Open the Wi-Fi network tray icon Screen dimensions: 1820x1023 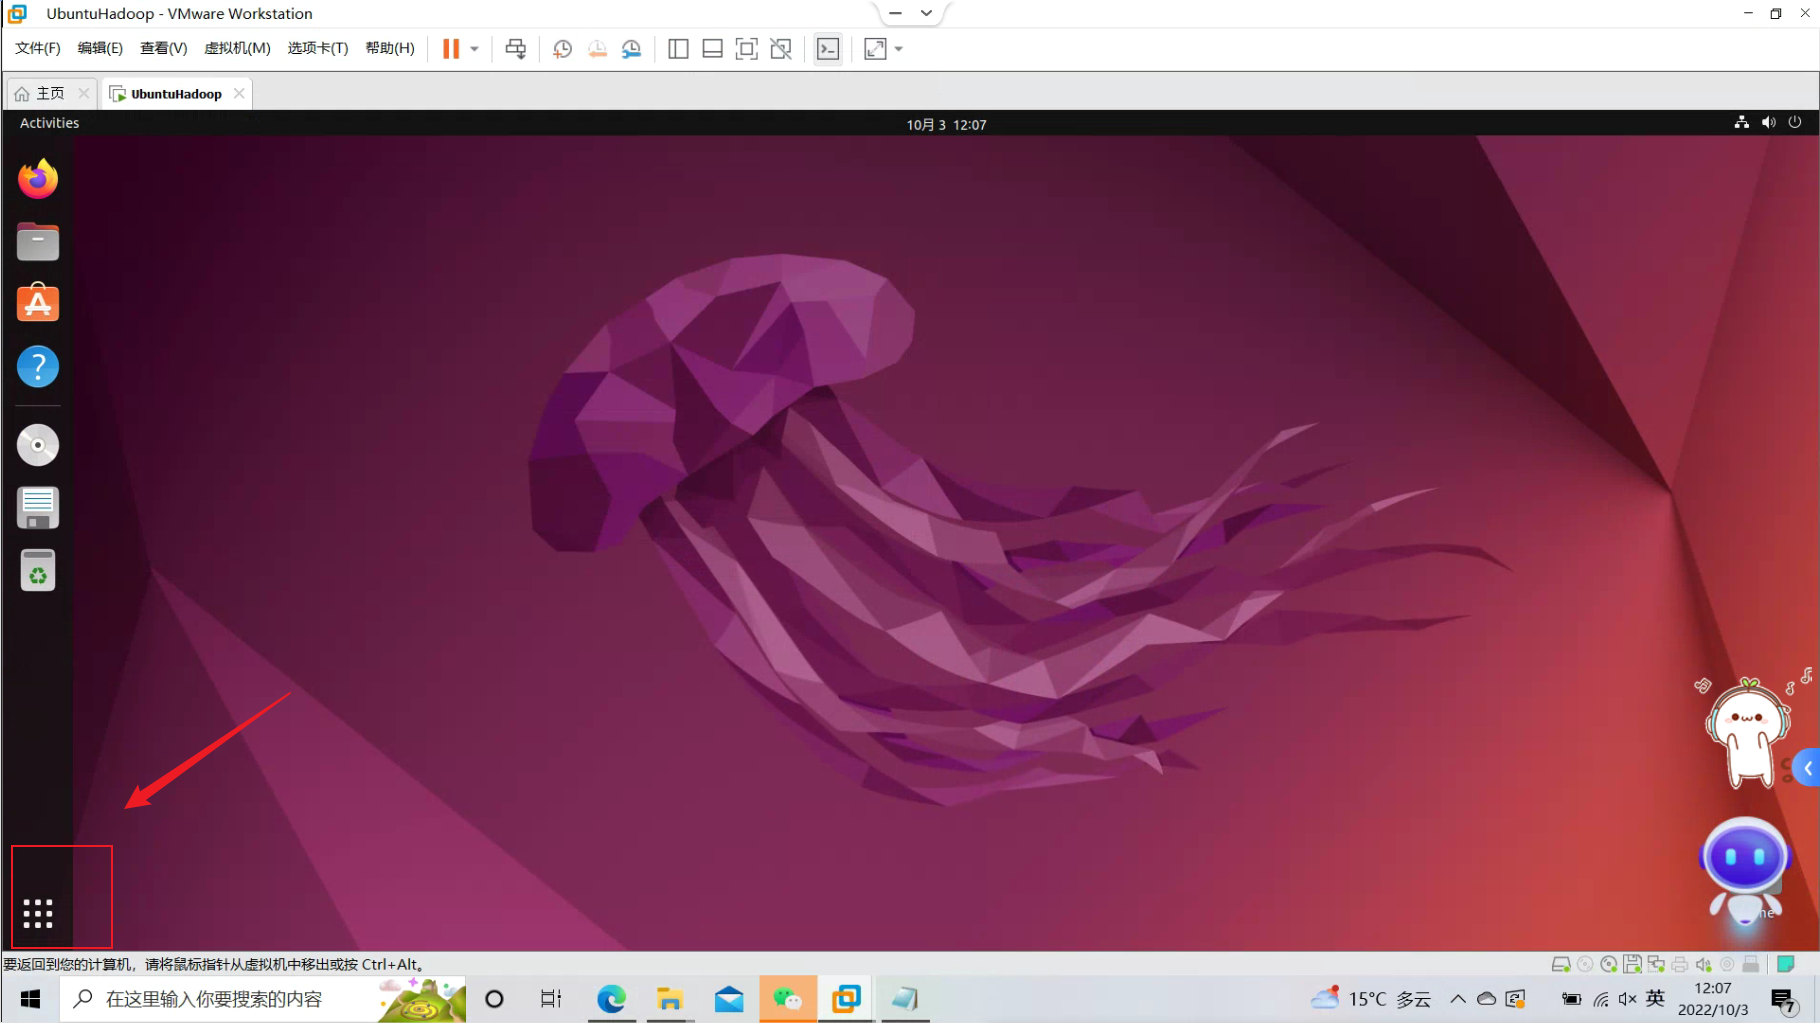coord(1601,999)
